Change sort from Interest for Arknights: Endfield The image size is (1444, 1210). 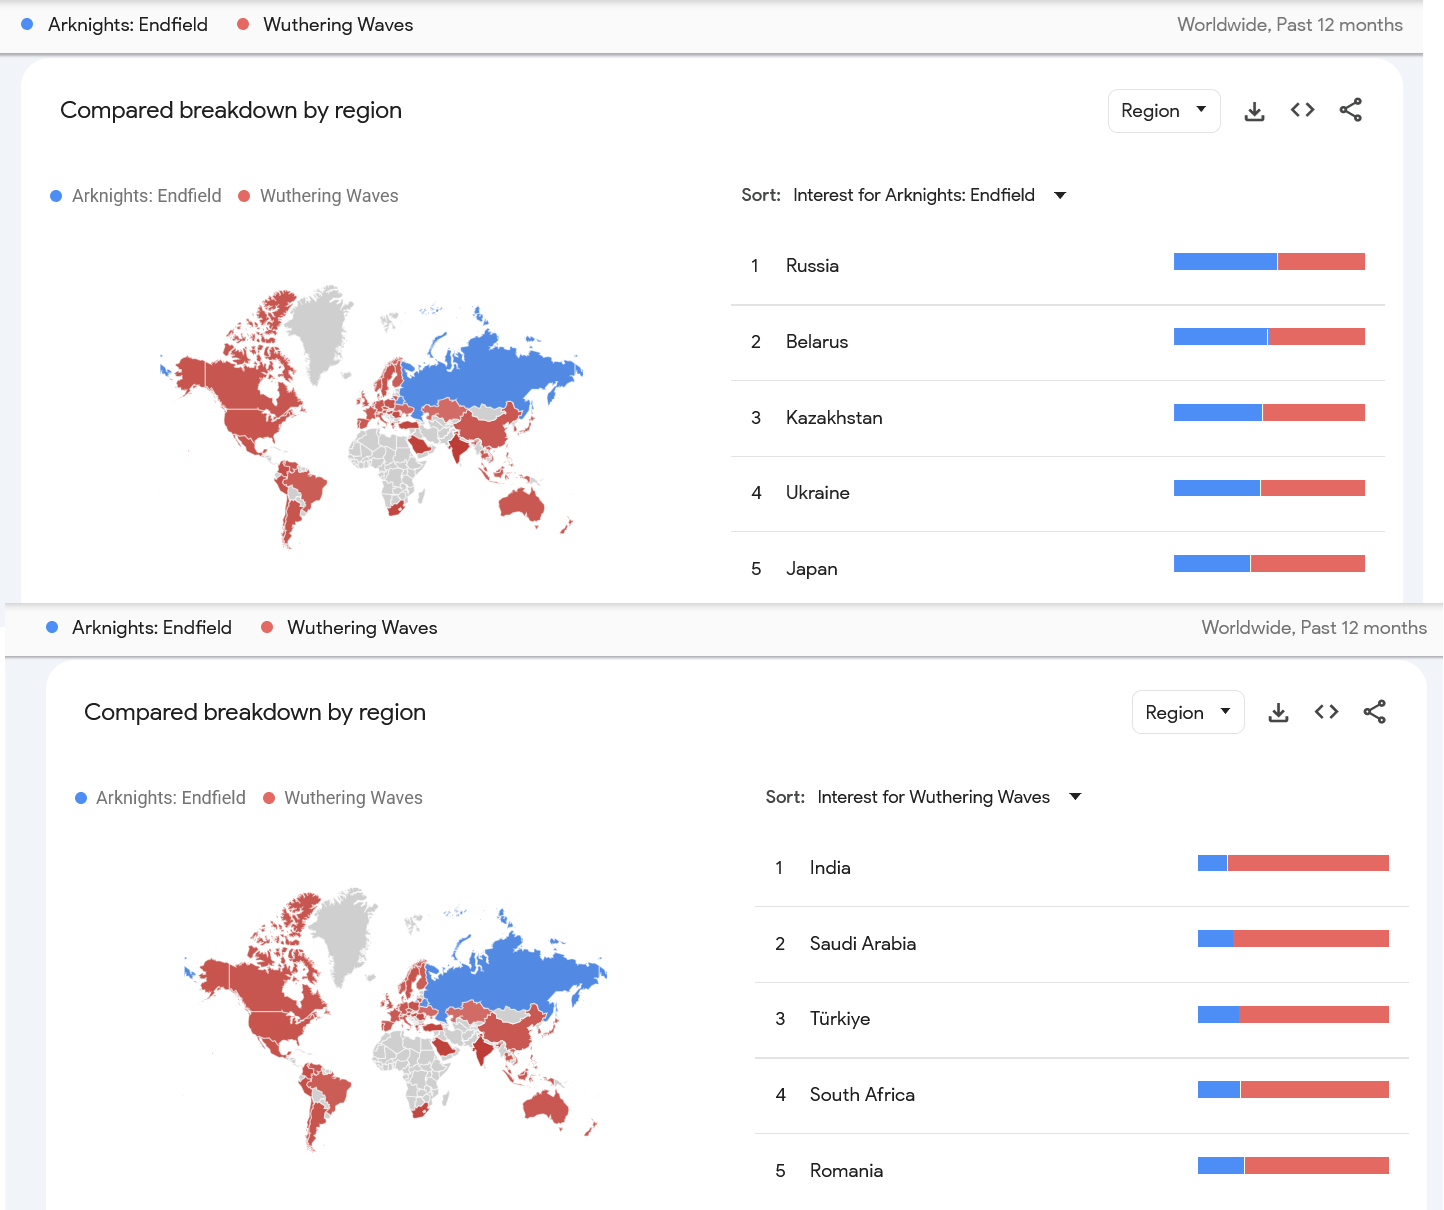(x=929, y=195)
